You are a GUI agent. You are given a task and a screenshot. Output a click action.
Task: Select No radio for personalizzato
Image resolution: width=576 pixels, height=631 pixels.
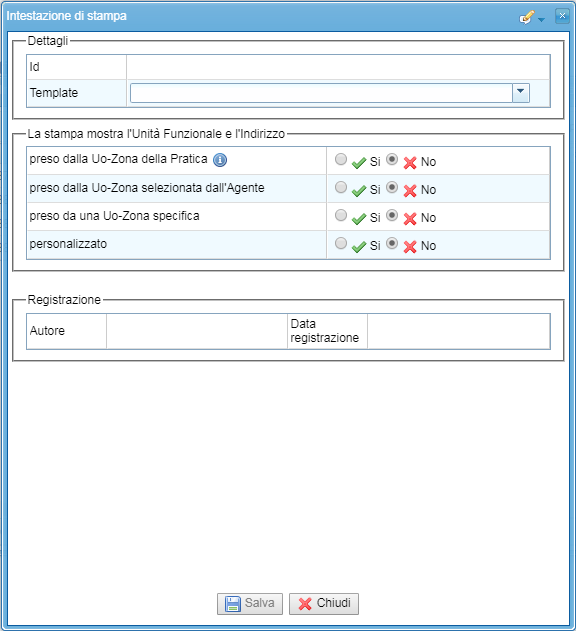click(x=392, y=243)
